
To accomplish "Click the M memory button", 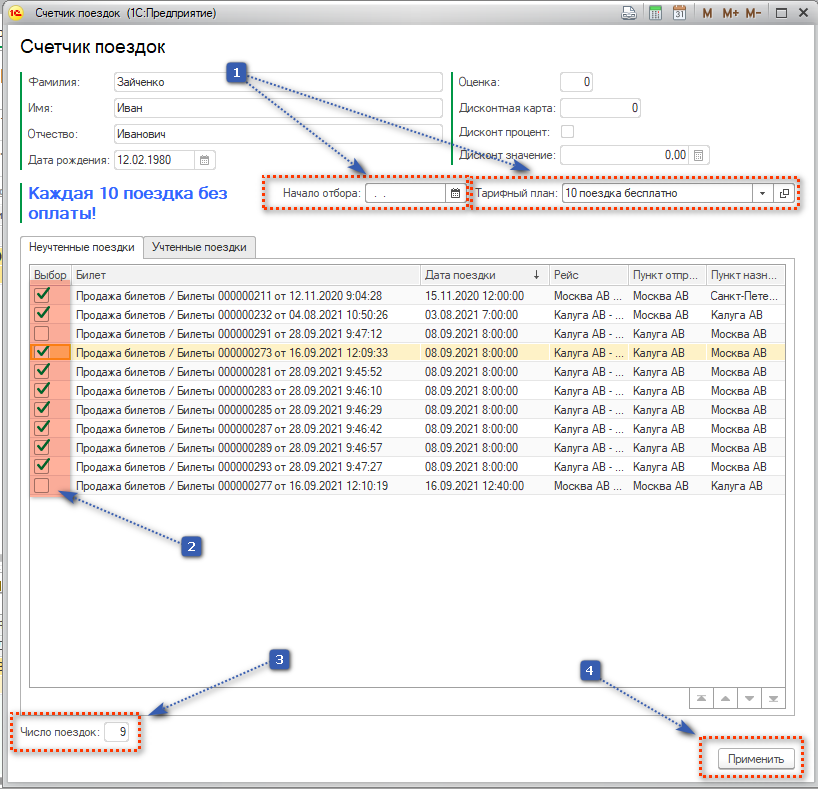I will (707, 13).
